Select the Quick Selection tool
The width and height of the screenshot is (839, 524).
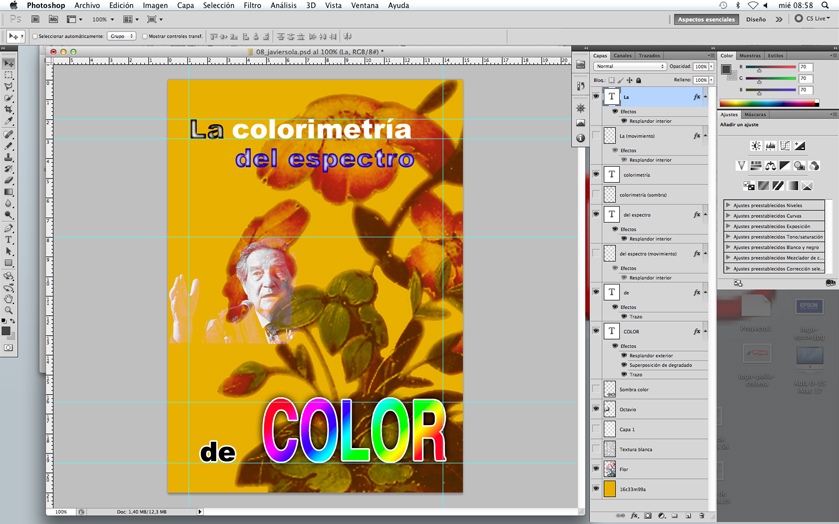[9, 98]
